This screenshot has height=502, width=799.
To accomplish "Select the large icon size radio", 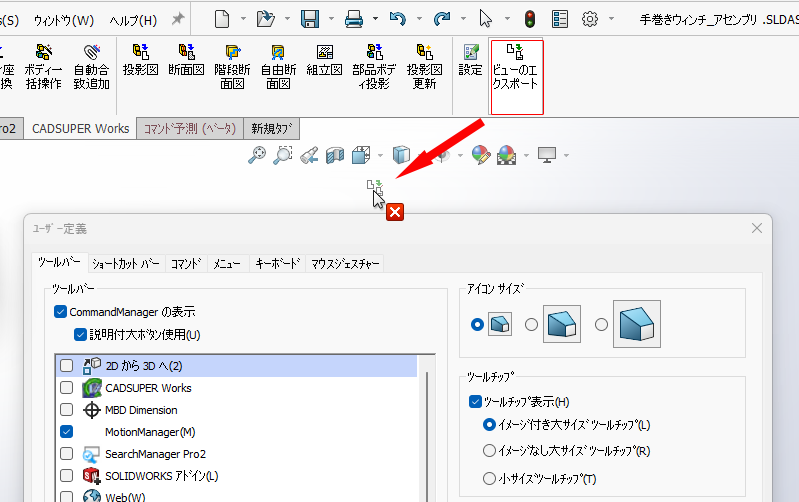I will pyautogui.click(x=601, y=325).
